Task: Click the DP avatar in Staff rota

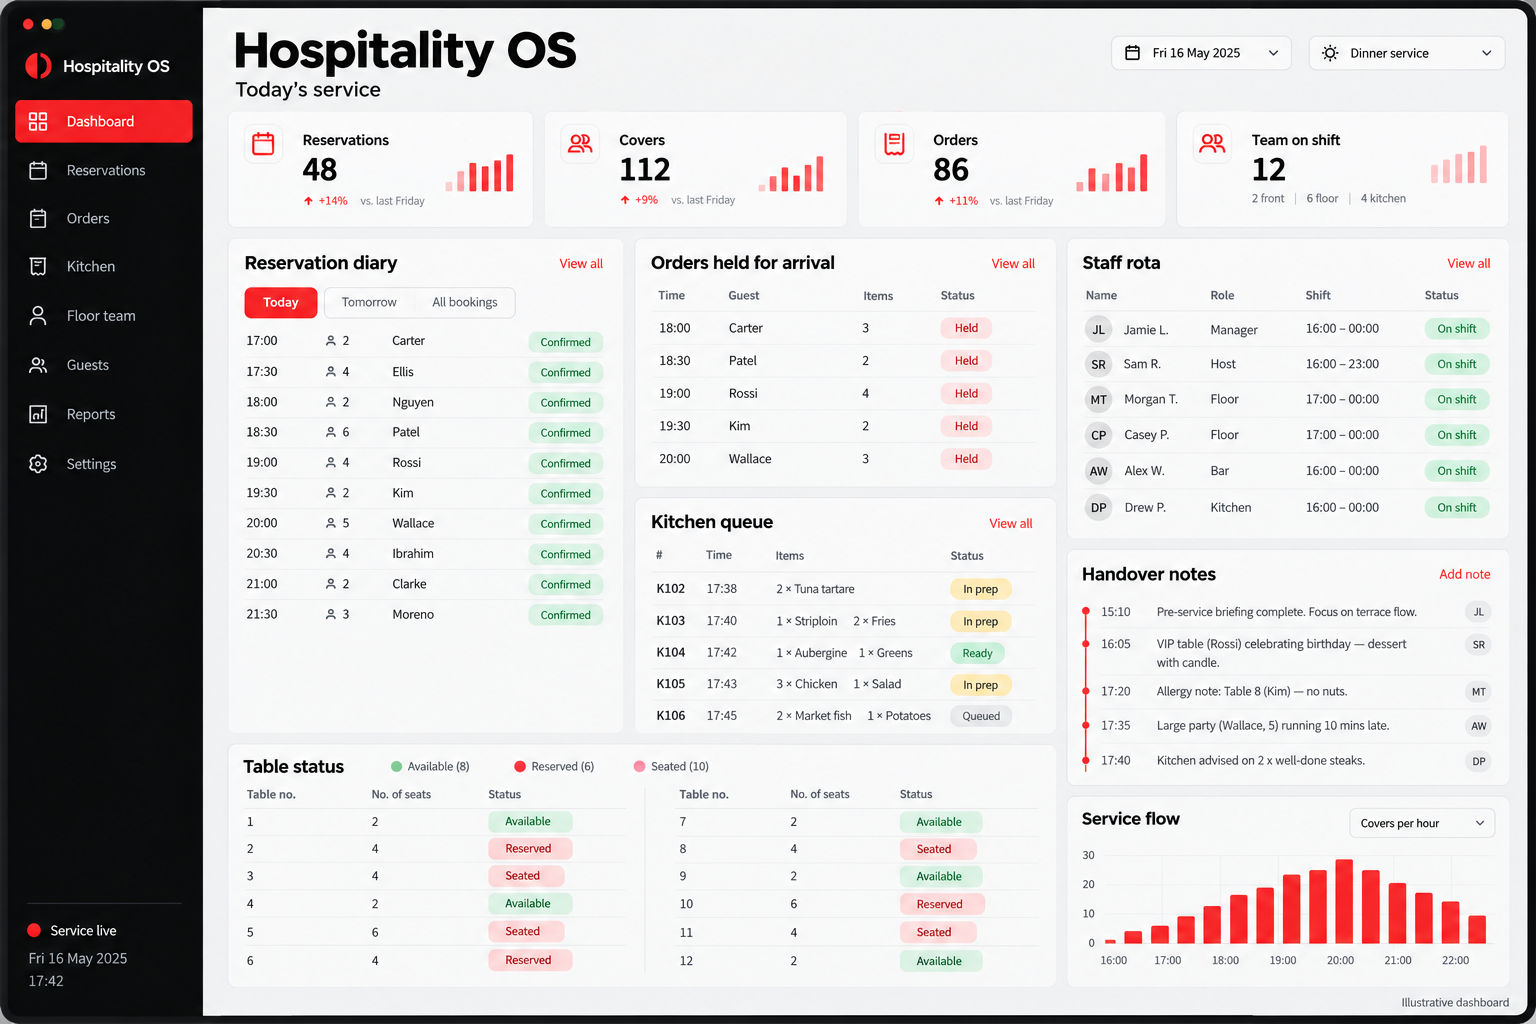Action: [x=1098, y=507]
